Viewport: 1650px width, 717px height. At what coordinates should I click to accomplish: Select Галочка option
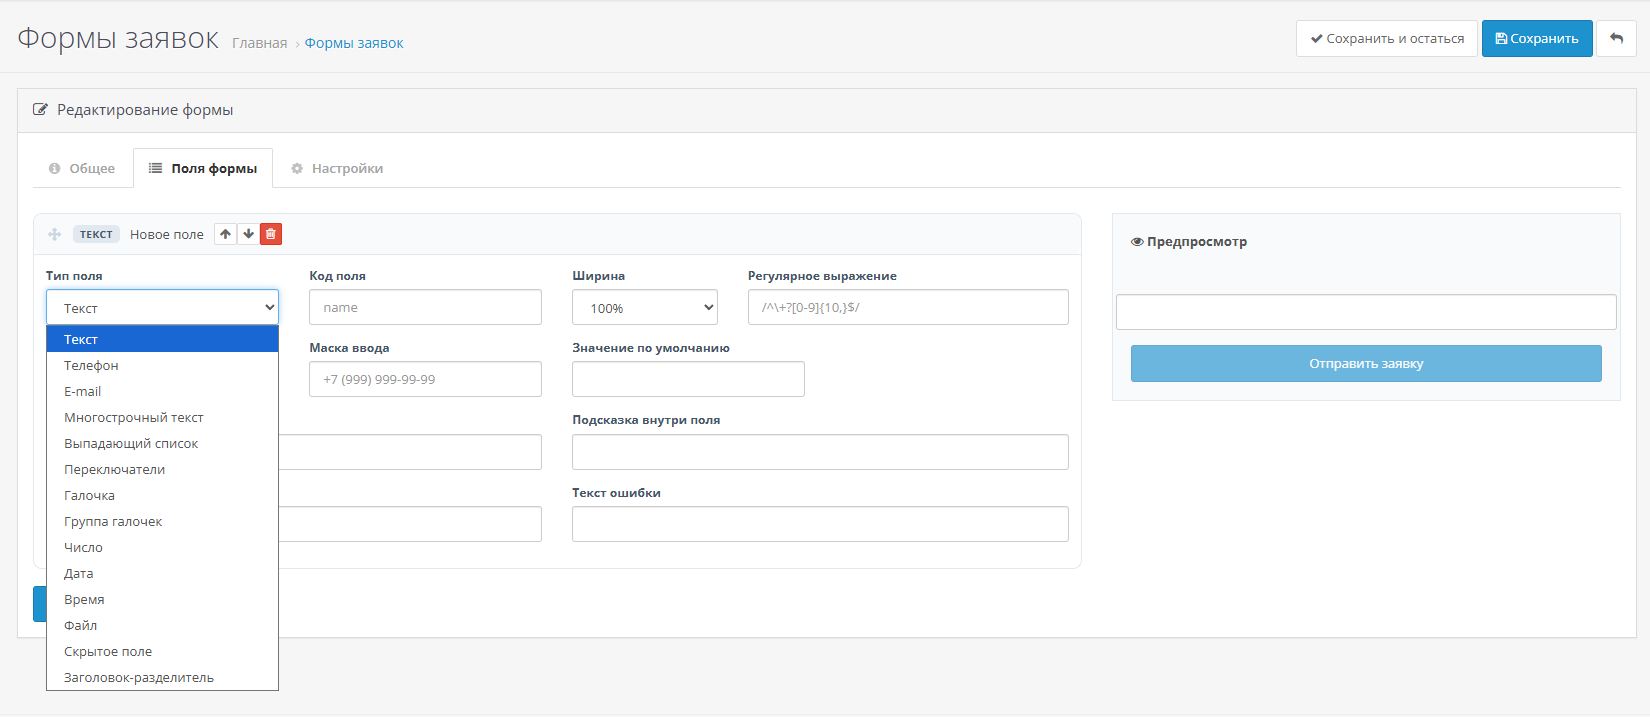162,495
